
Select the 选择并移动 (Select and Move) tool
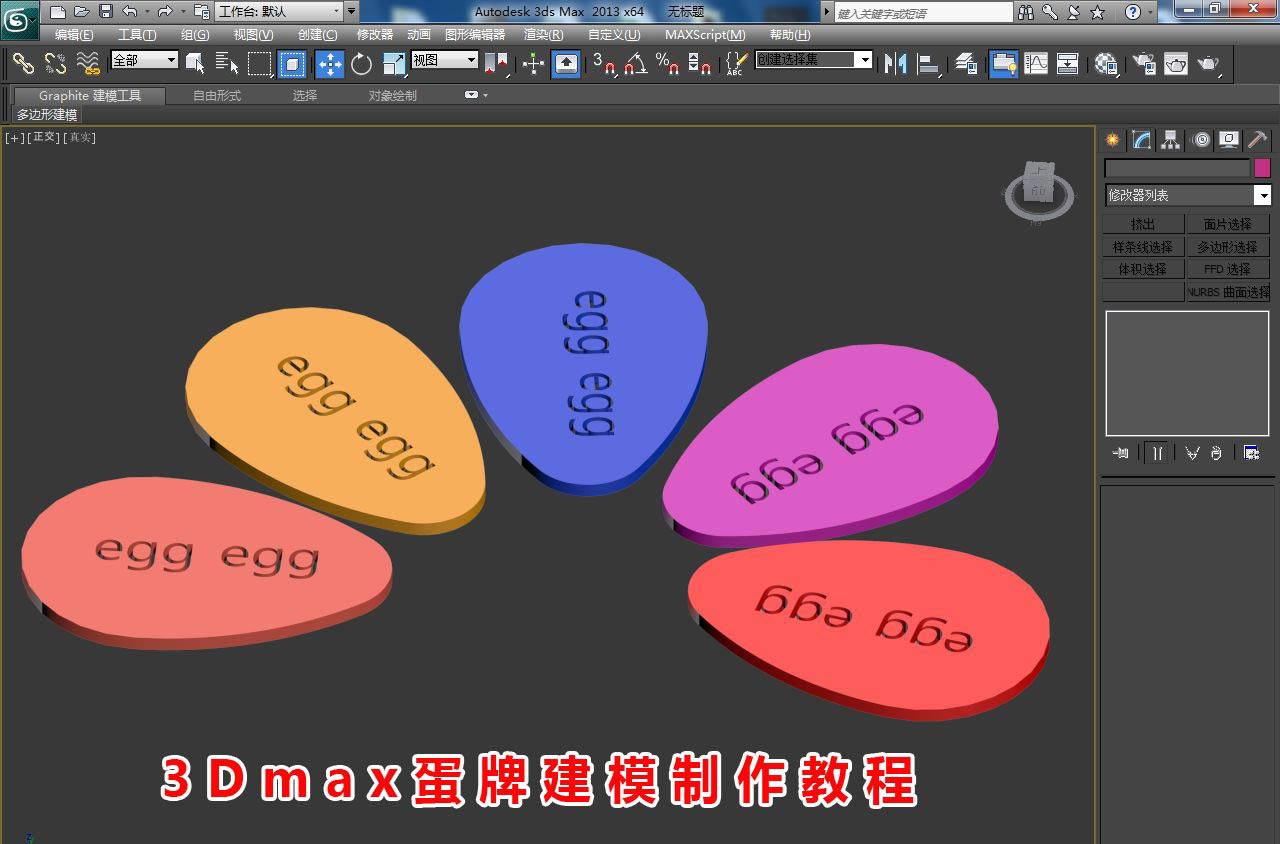click(328, 65)
